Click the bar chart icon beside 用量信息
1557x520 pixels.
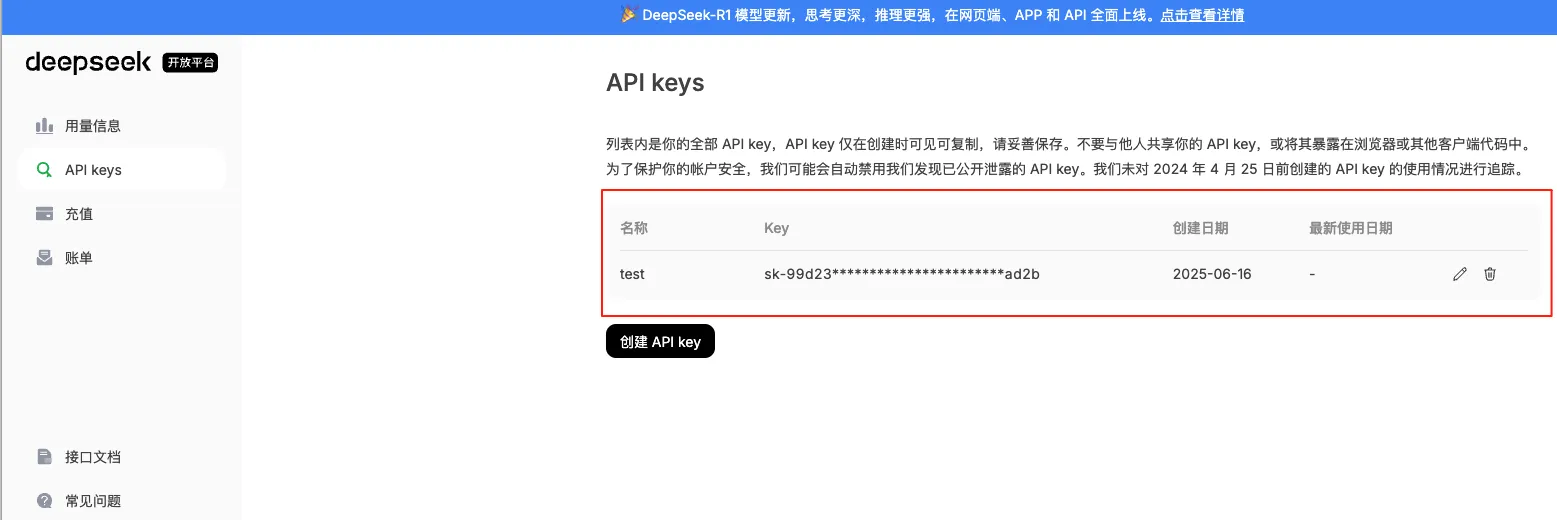tap(44, 126)
